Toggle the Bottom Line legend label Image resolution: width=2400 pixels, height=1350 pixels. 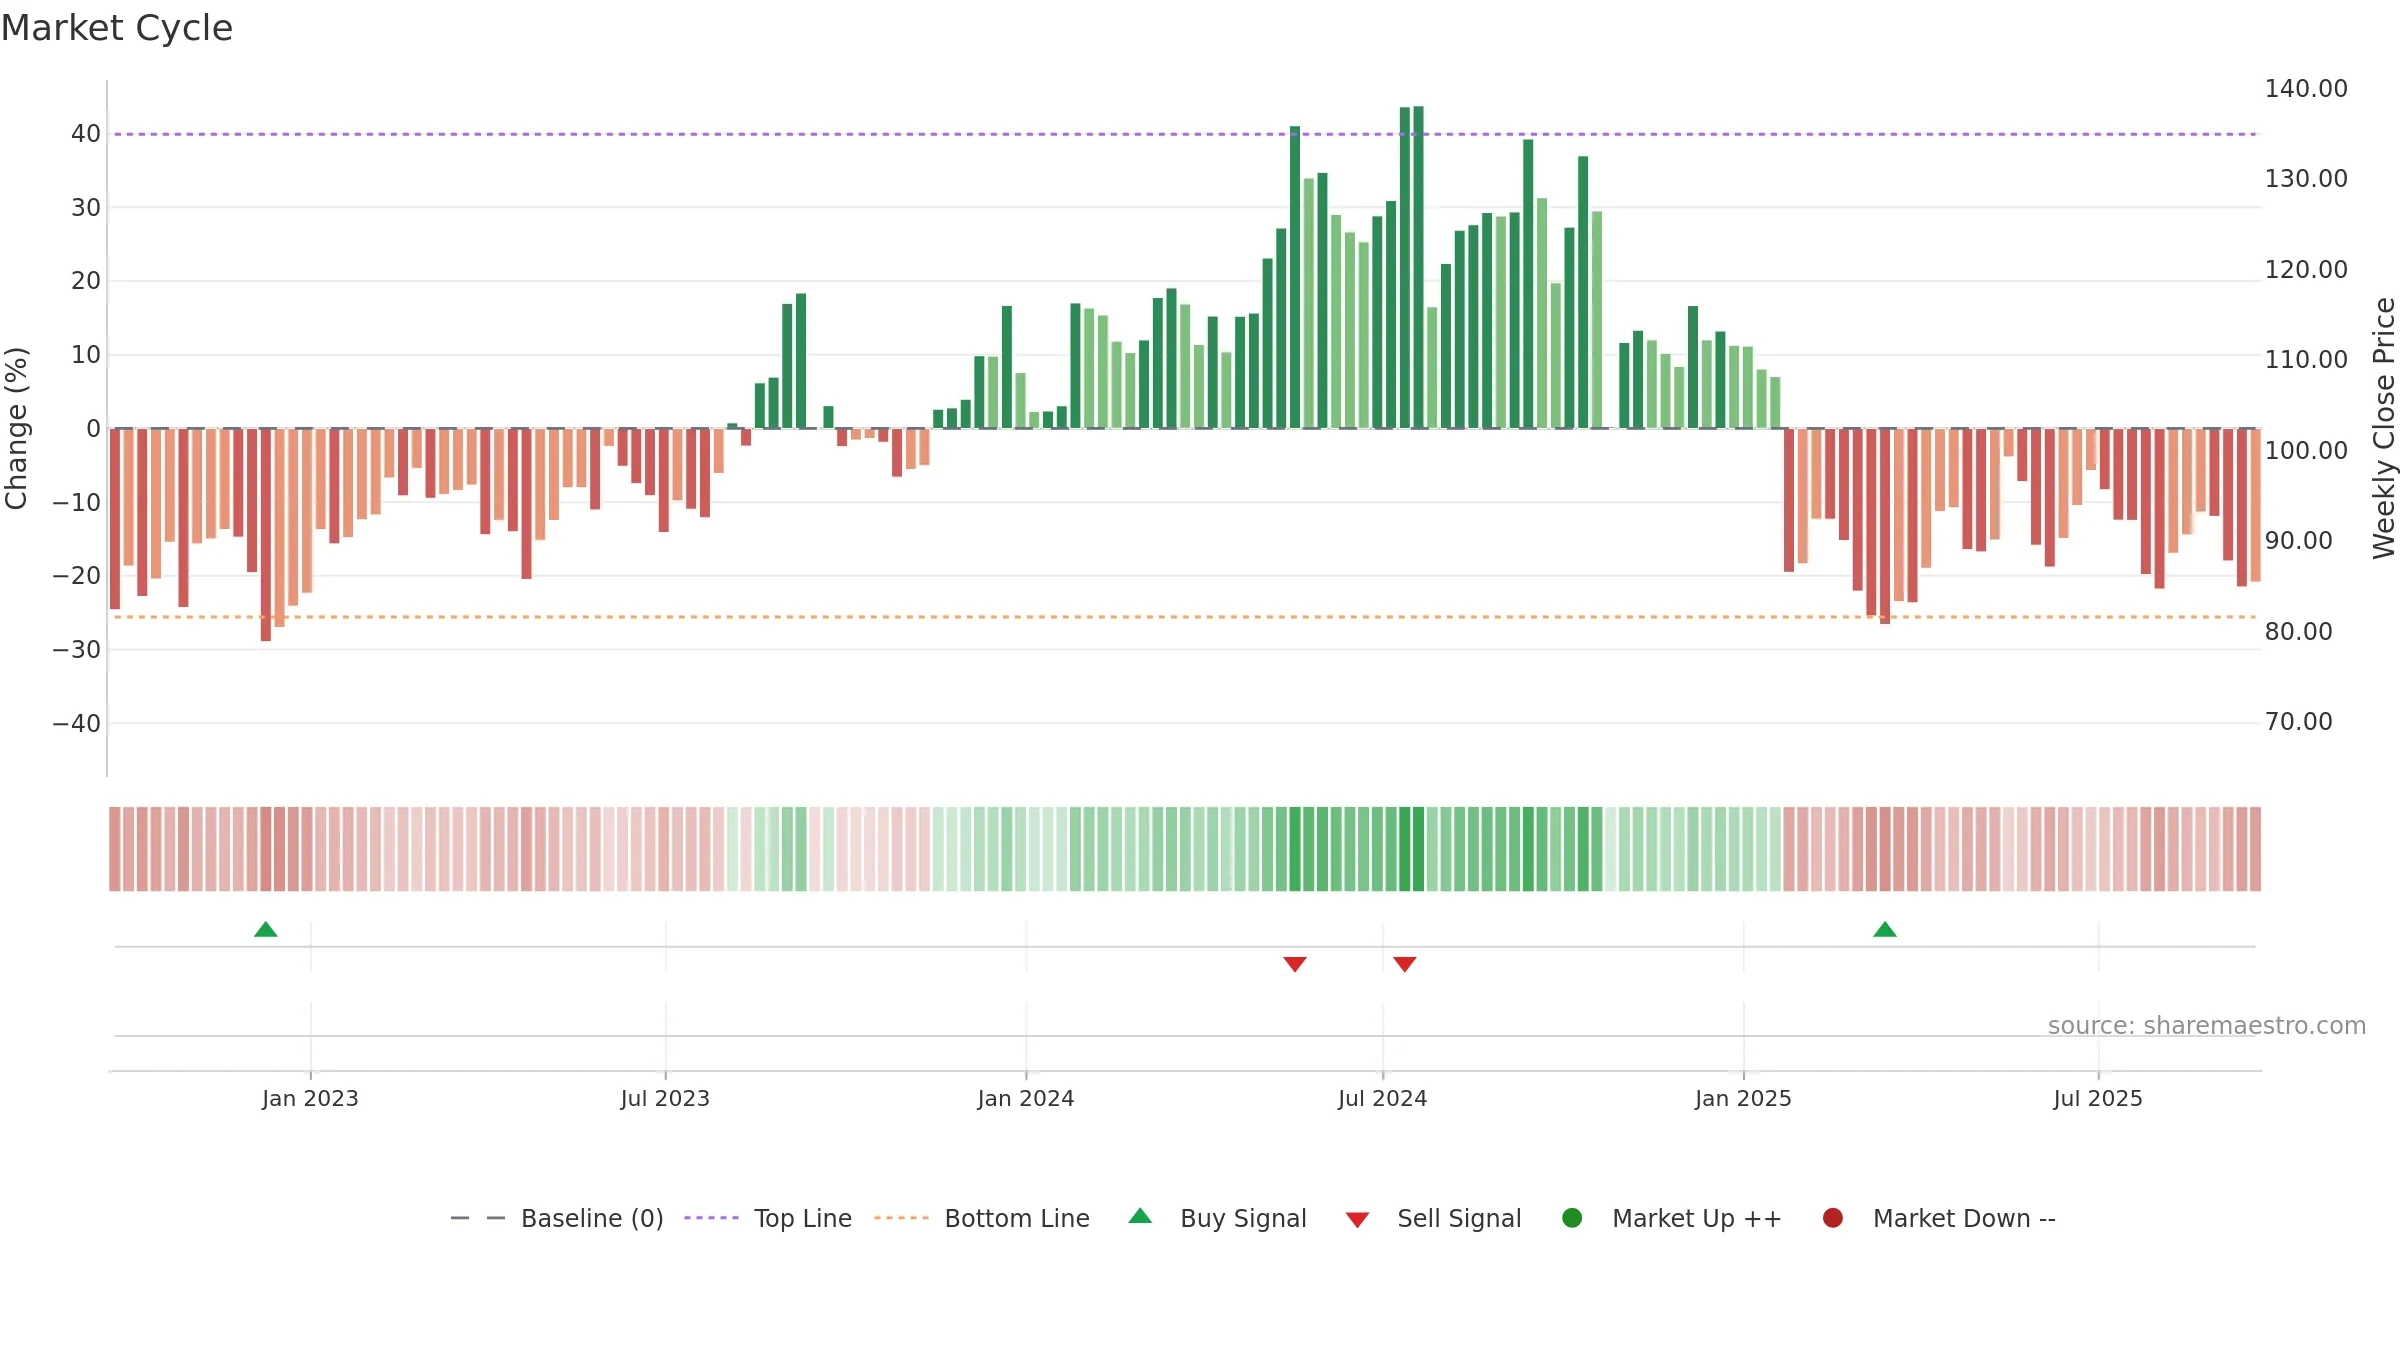[1017, 1218]
